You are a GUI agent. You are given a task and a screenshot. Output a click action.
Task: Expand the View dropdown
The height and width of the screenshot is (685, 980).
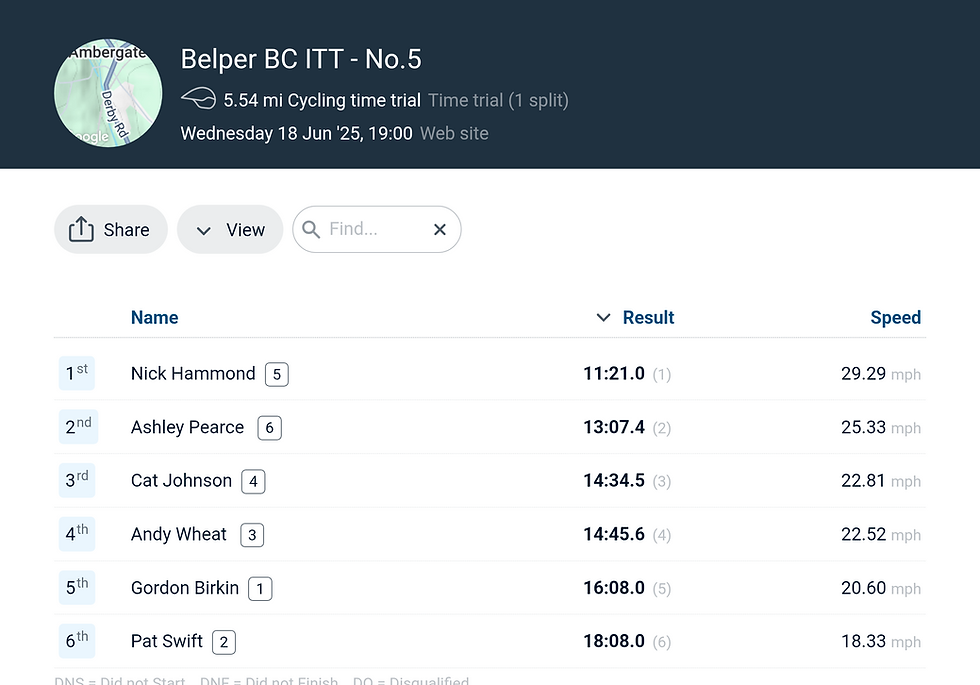tap(230, 229)
